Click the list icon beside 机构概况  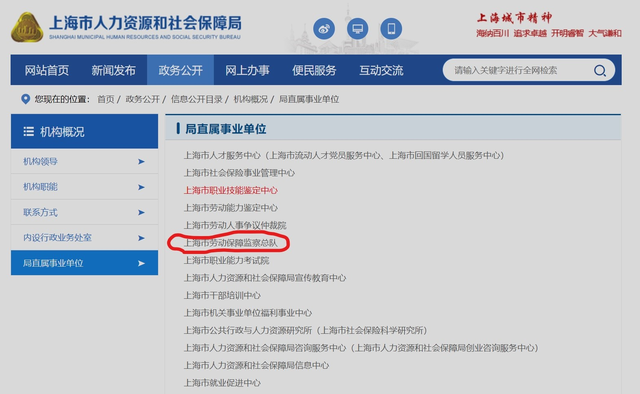[x=29, y=131]
